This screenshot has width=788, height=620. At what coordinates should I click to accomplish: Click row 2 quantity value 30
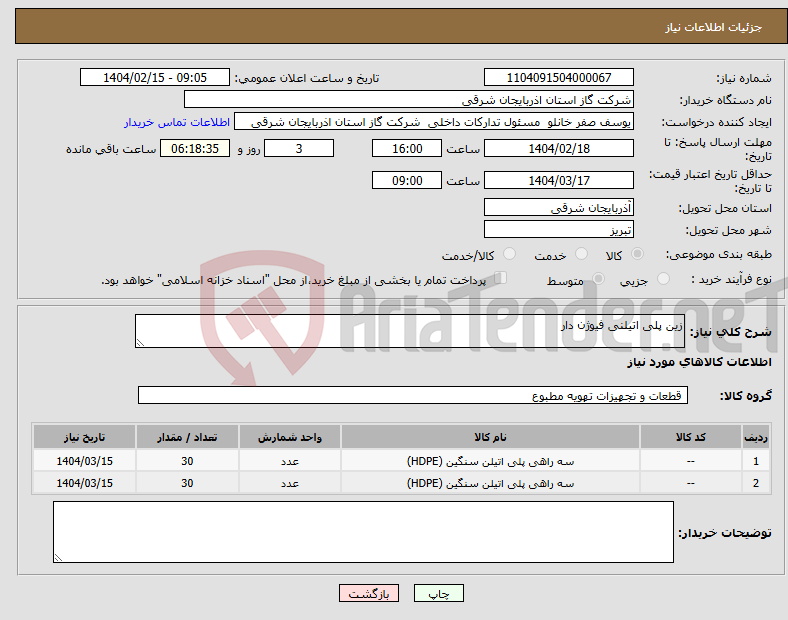tap(187, 483)
